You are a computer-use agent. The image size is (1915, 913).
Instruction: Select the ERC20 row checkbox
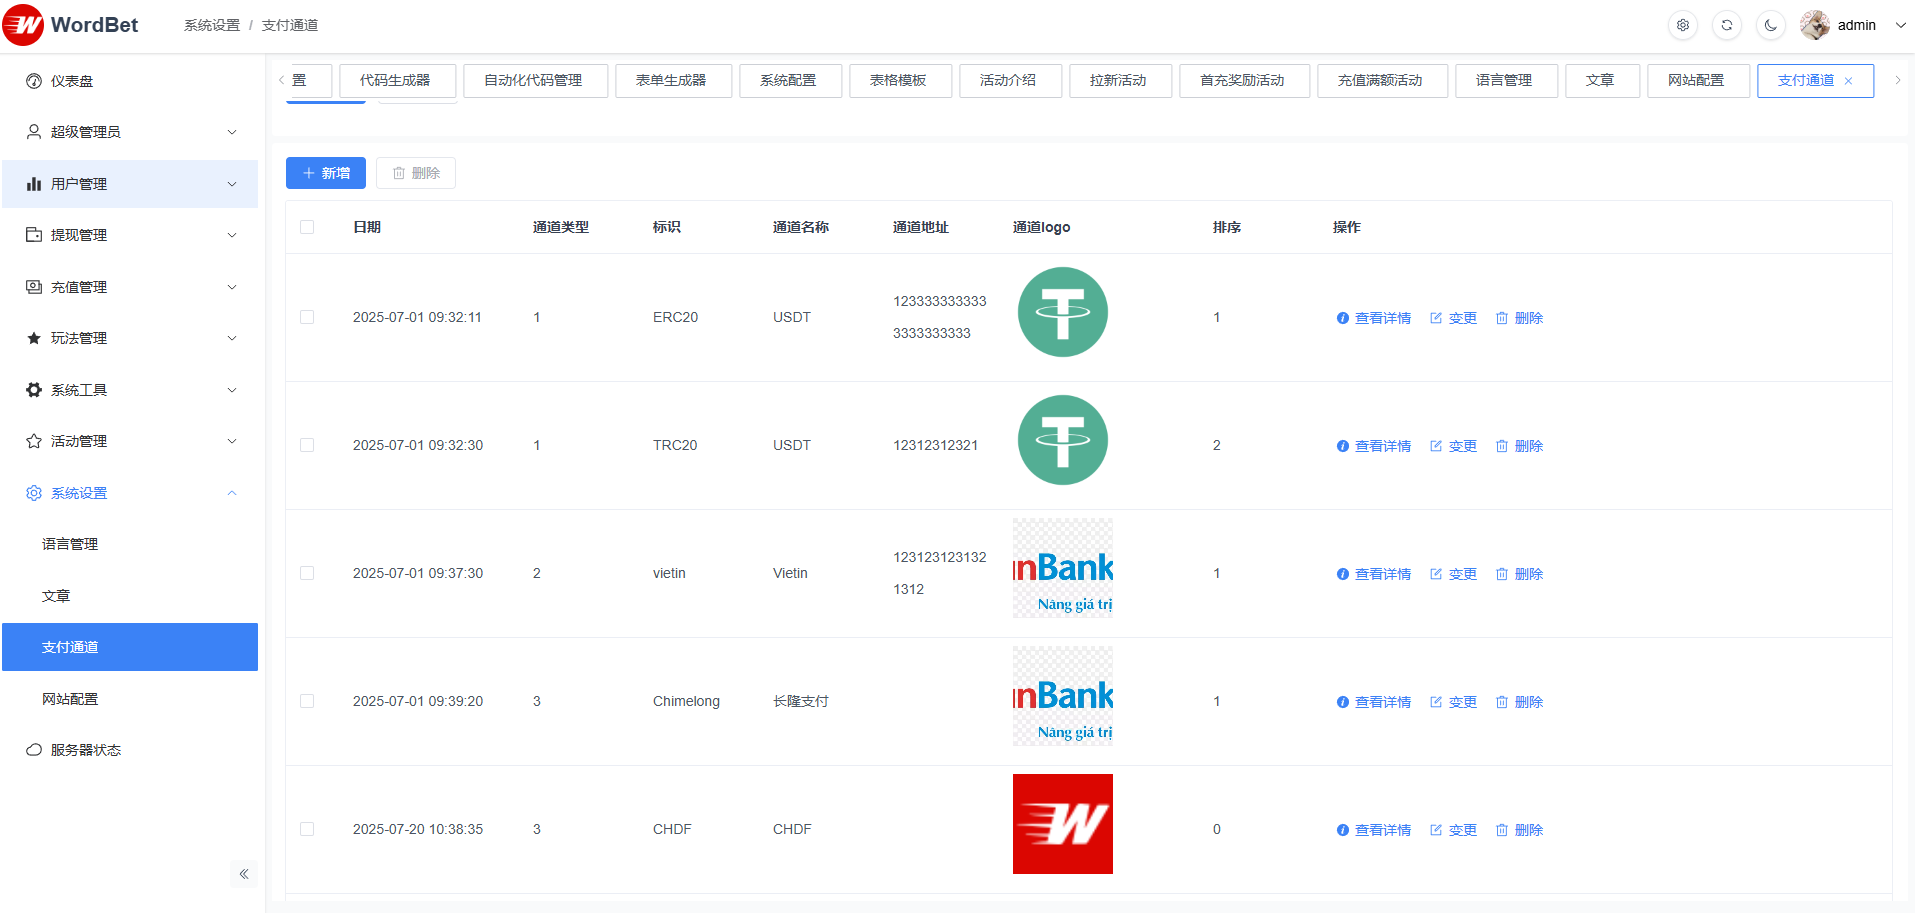(307, 317)
